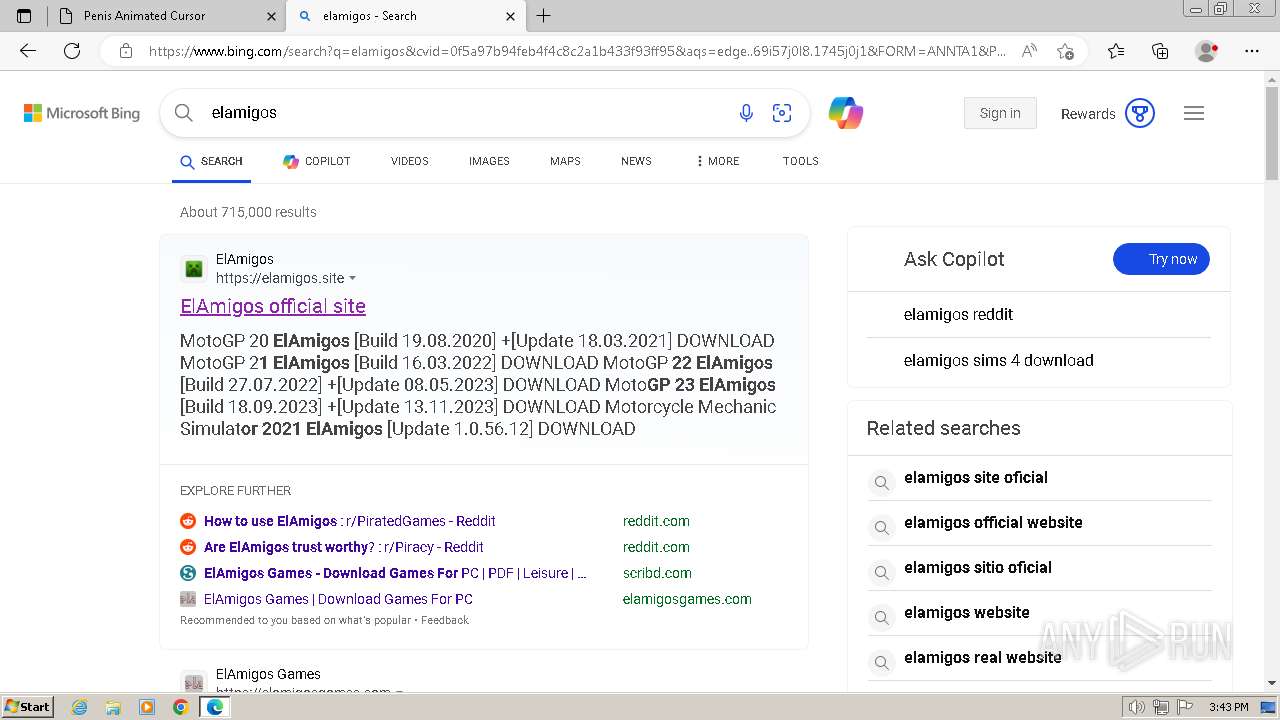Select the SEARCH tab
The height and width of the screenshot is (720, 1280).
point(211,161)
